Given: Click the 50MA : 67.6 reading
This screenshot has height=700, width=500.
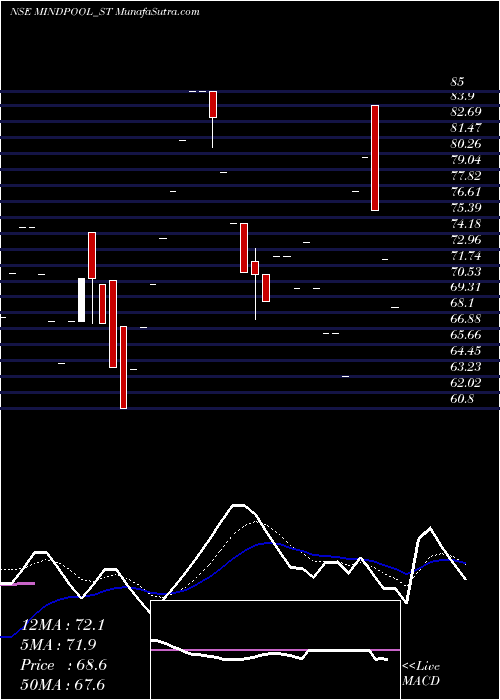Looking at the screenshot, I should coord(62,685).
